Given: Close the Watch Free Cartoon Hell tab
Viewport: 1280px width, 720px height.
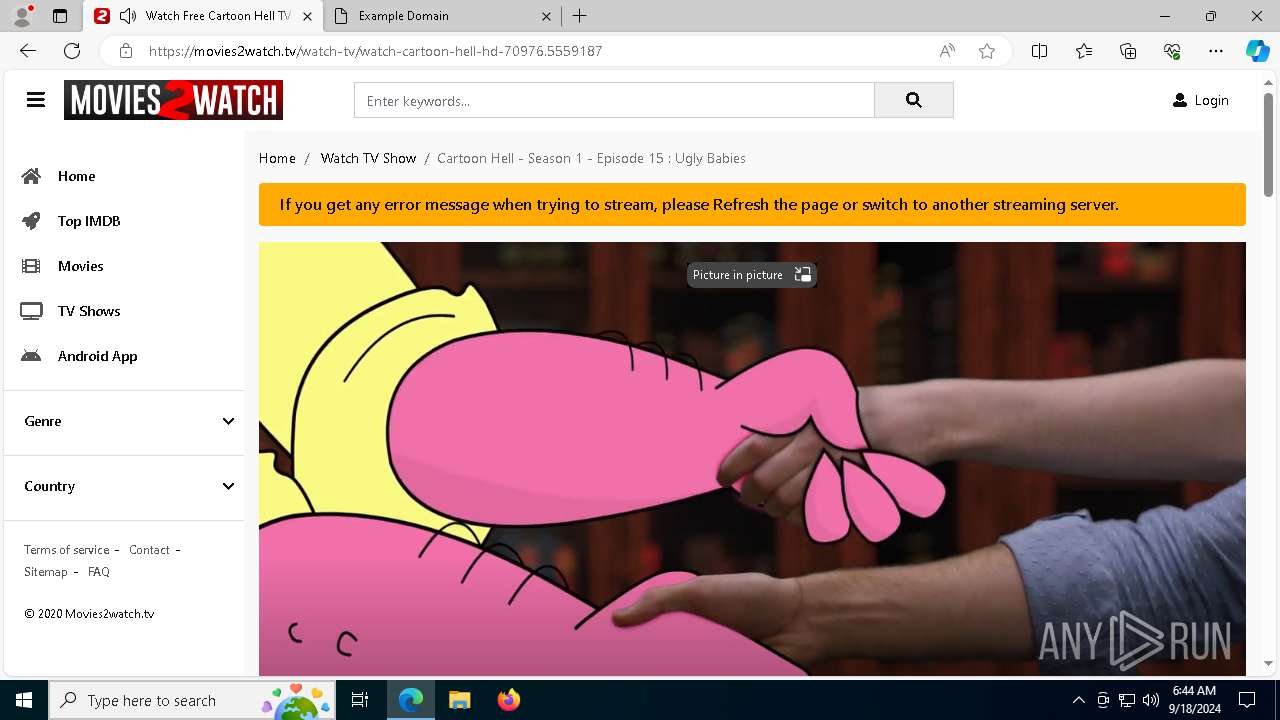Looking at the screenshot, I should [x=306, y=16].
